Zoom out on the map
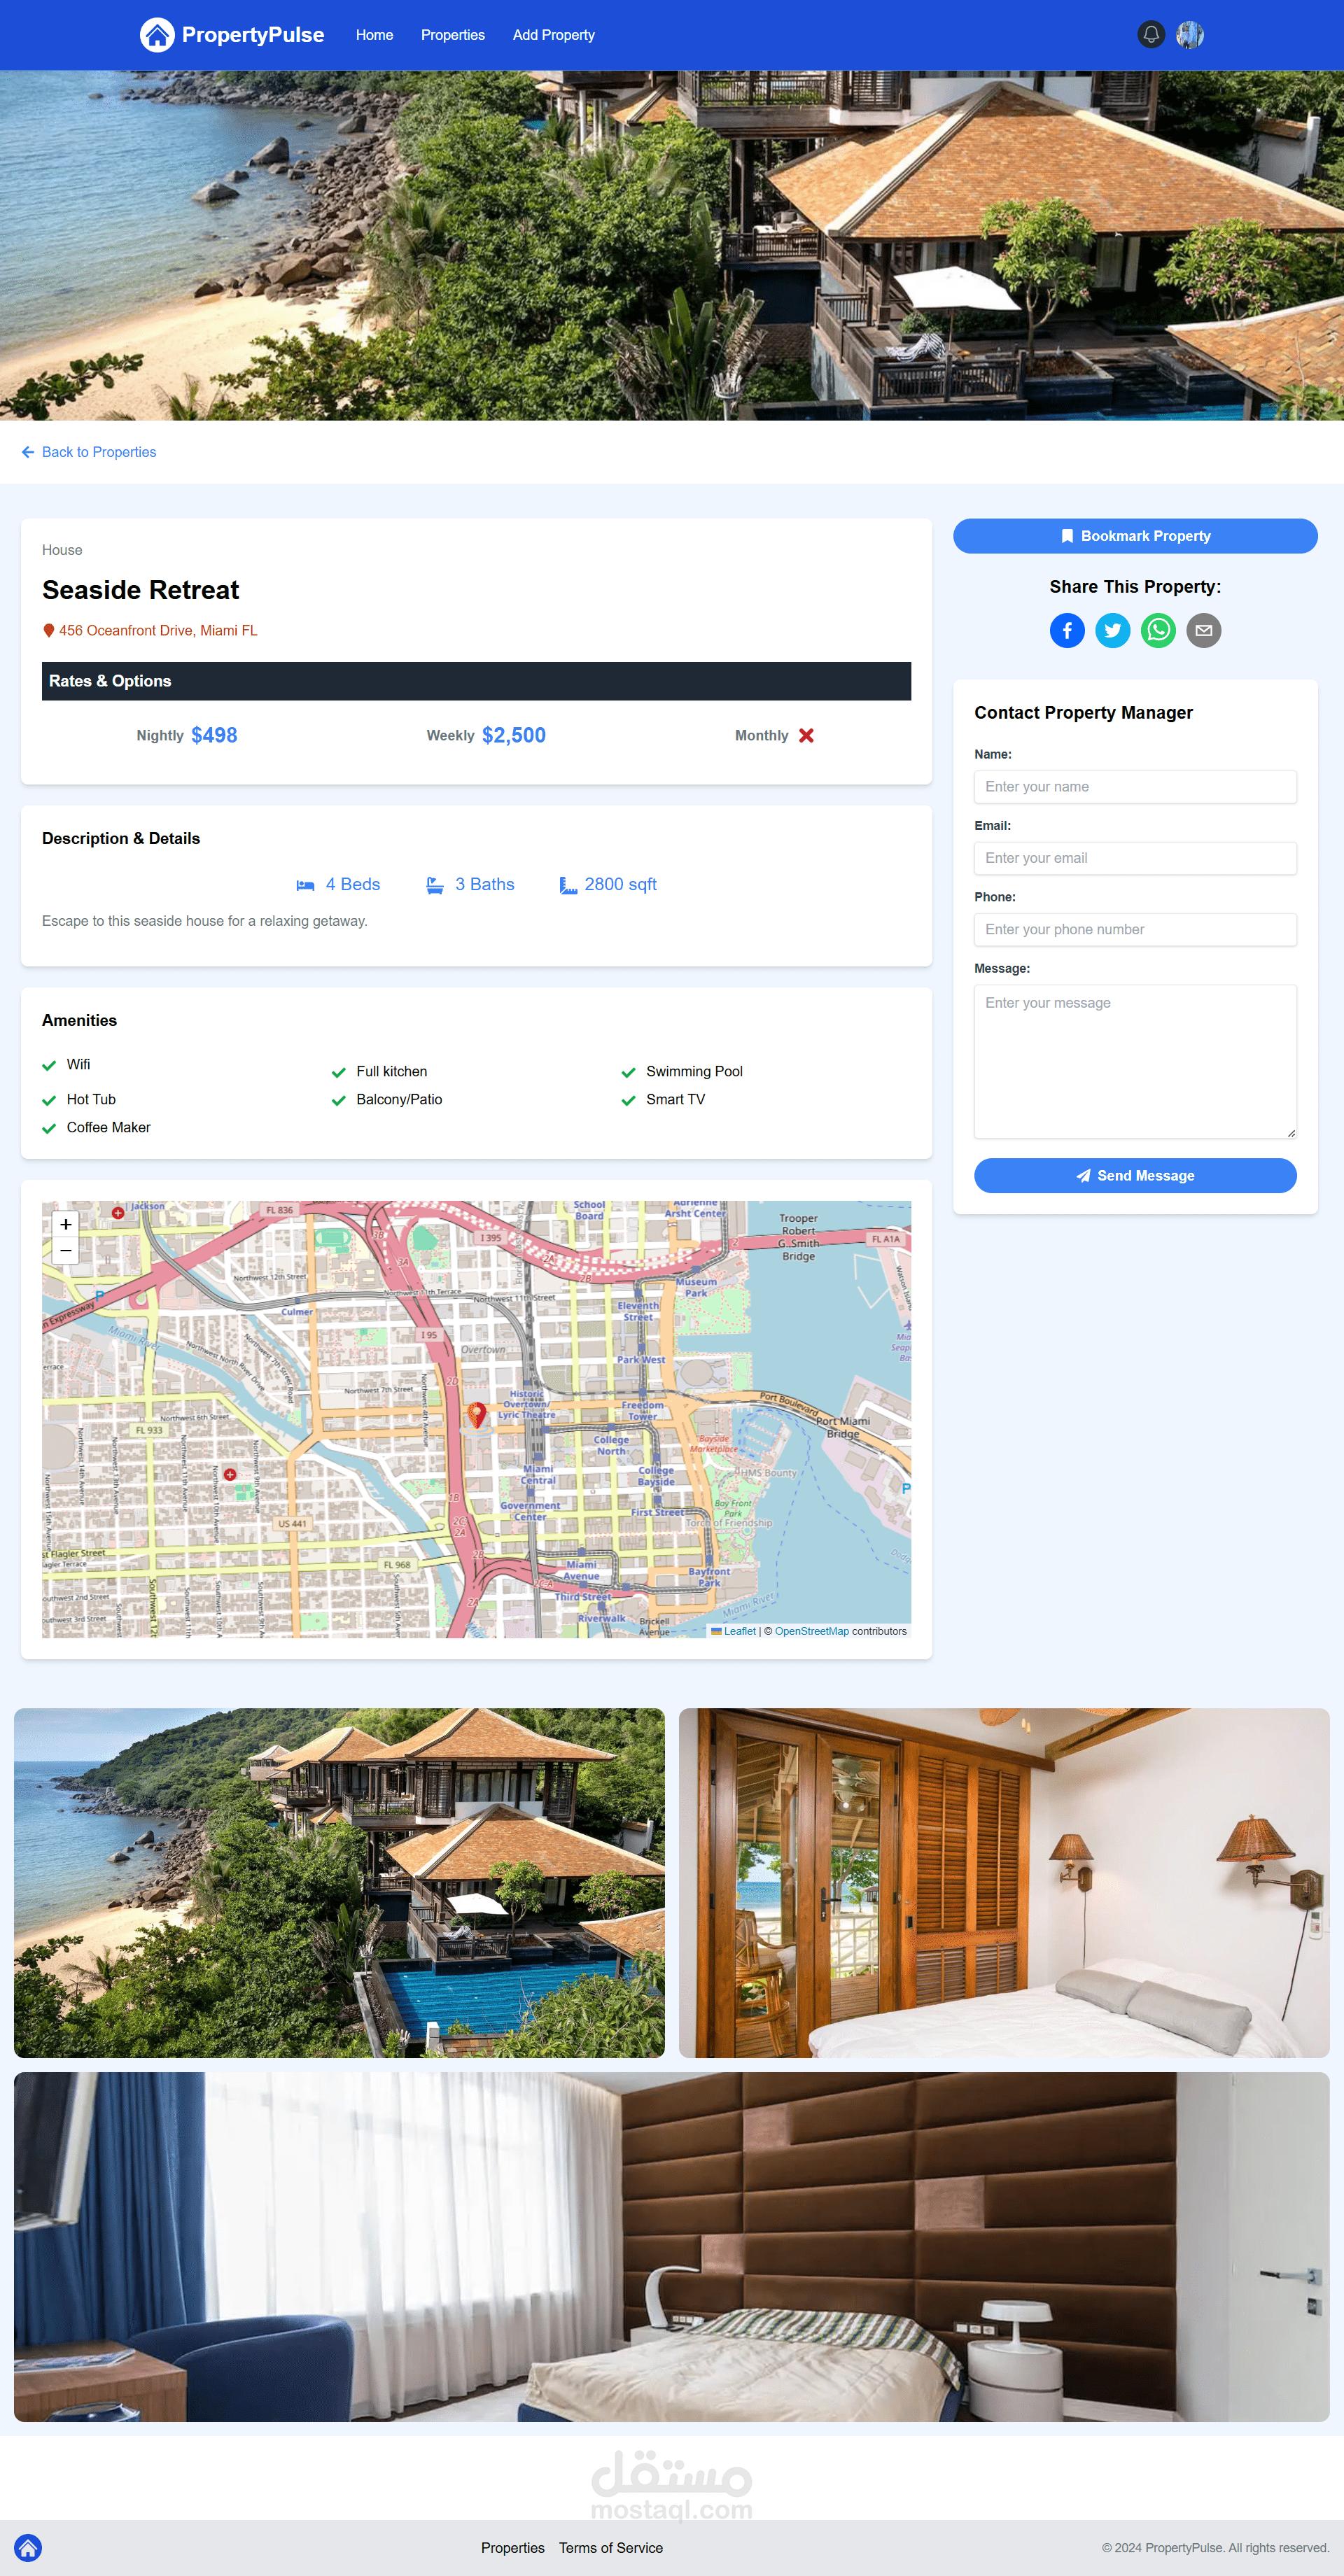Viewport: 1344px width, 2576px height. (x=66, y=1251)
